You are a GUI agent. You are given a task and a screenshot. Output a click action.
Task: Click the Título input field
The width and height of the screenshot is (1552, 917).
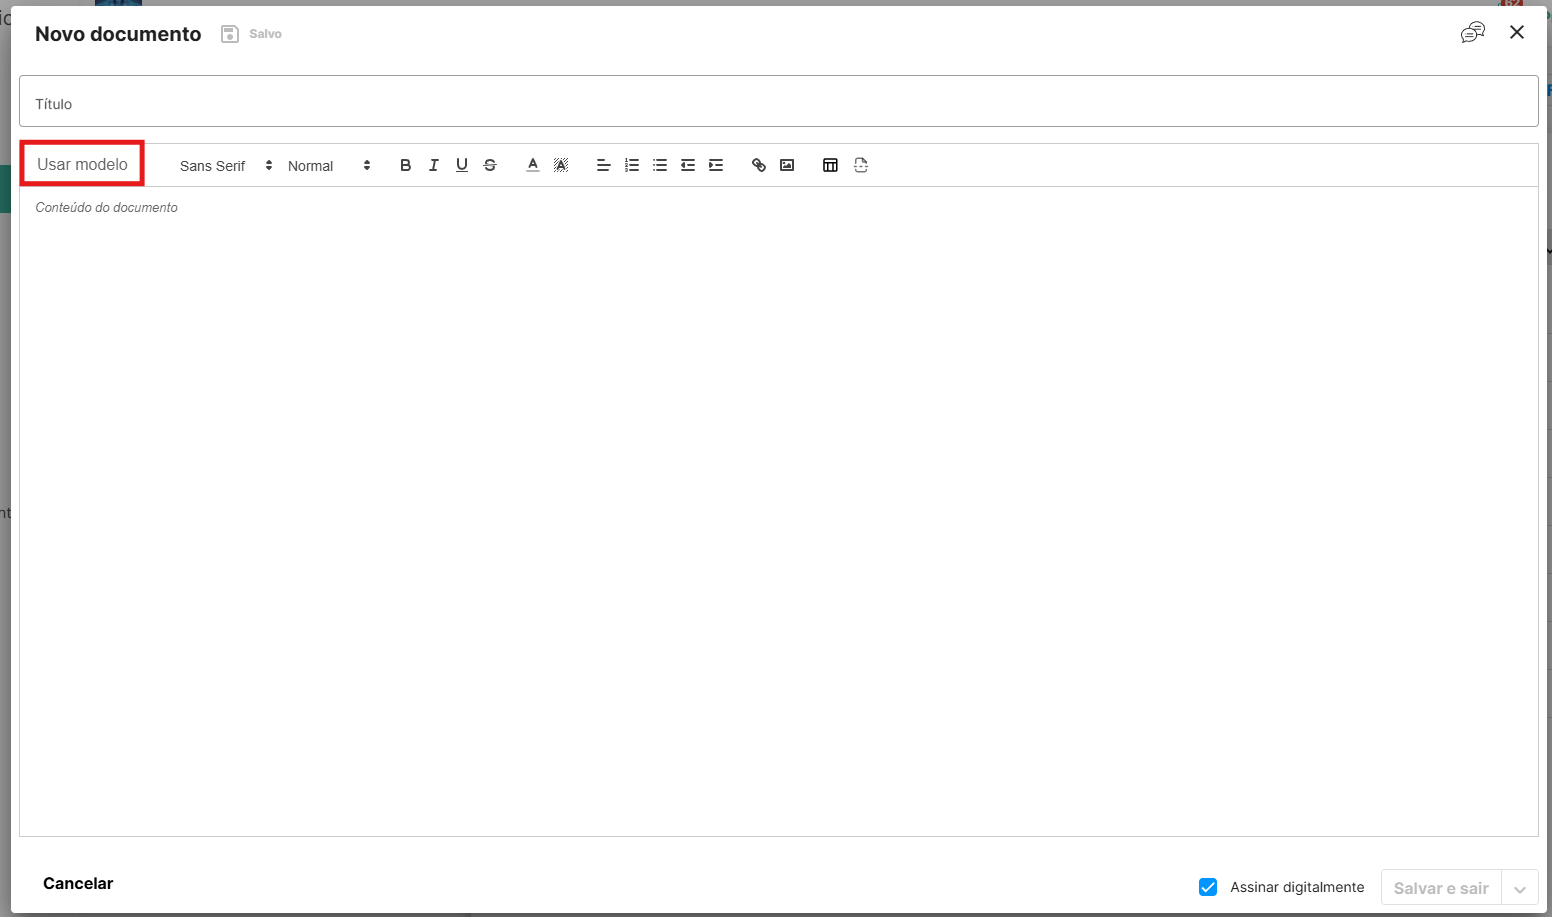pos(778,102)
